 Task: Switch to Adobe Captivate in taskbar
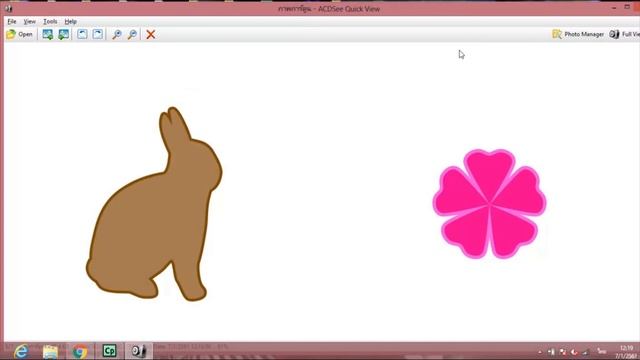click(109, 351)
